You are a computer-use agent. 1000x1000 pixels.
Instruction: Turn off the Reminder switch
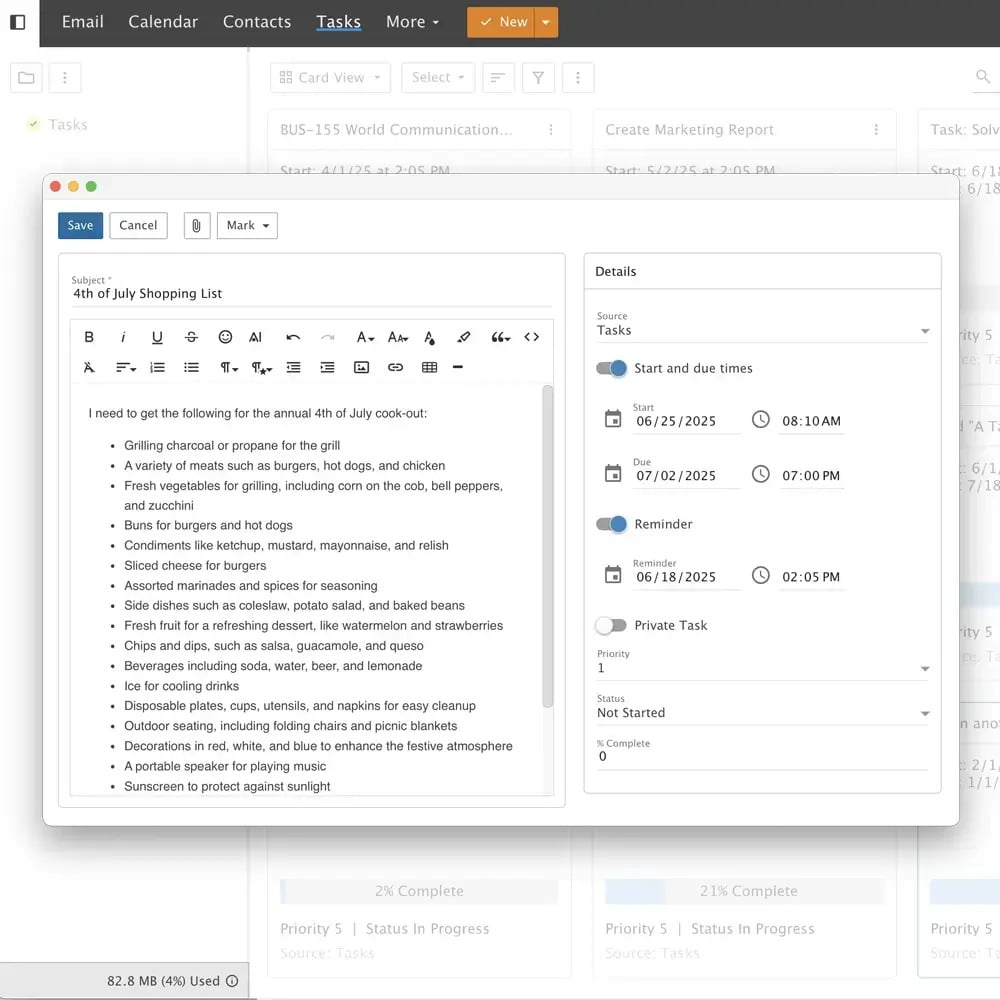tap(611, 524)
